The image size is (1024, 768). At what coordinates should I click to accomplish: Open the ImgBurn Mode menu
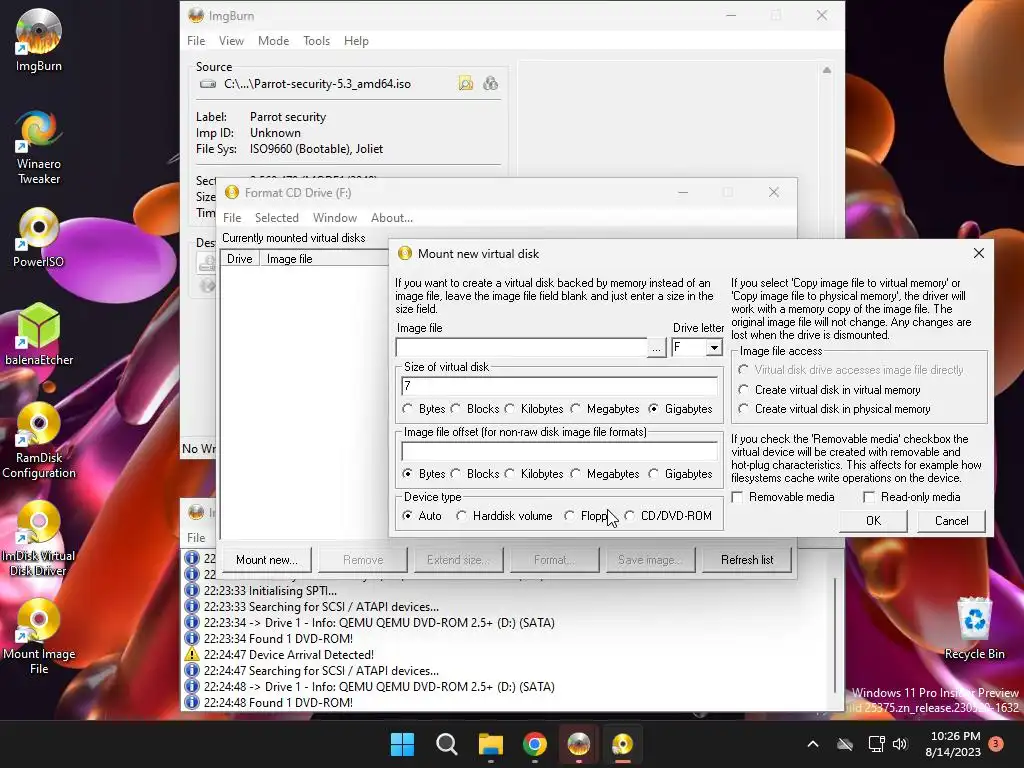[x=274, y=40]
